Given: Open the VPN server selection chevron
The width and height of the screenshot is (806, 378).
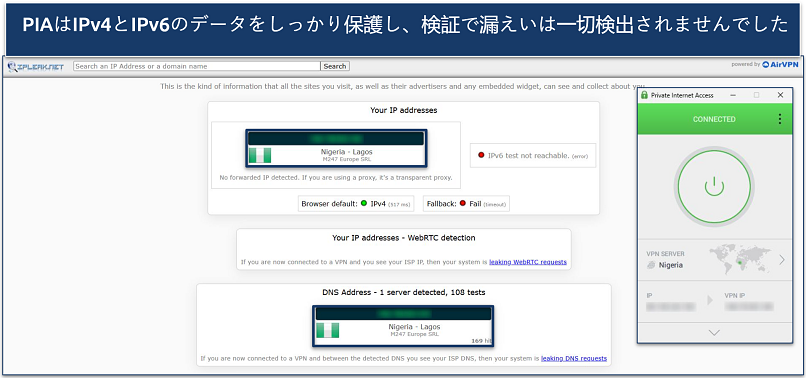Looking at the screenshot, I should click(x=782, y=260).
